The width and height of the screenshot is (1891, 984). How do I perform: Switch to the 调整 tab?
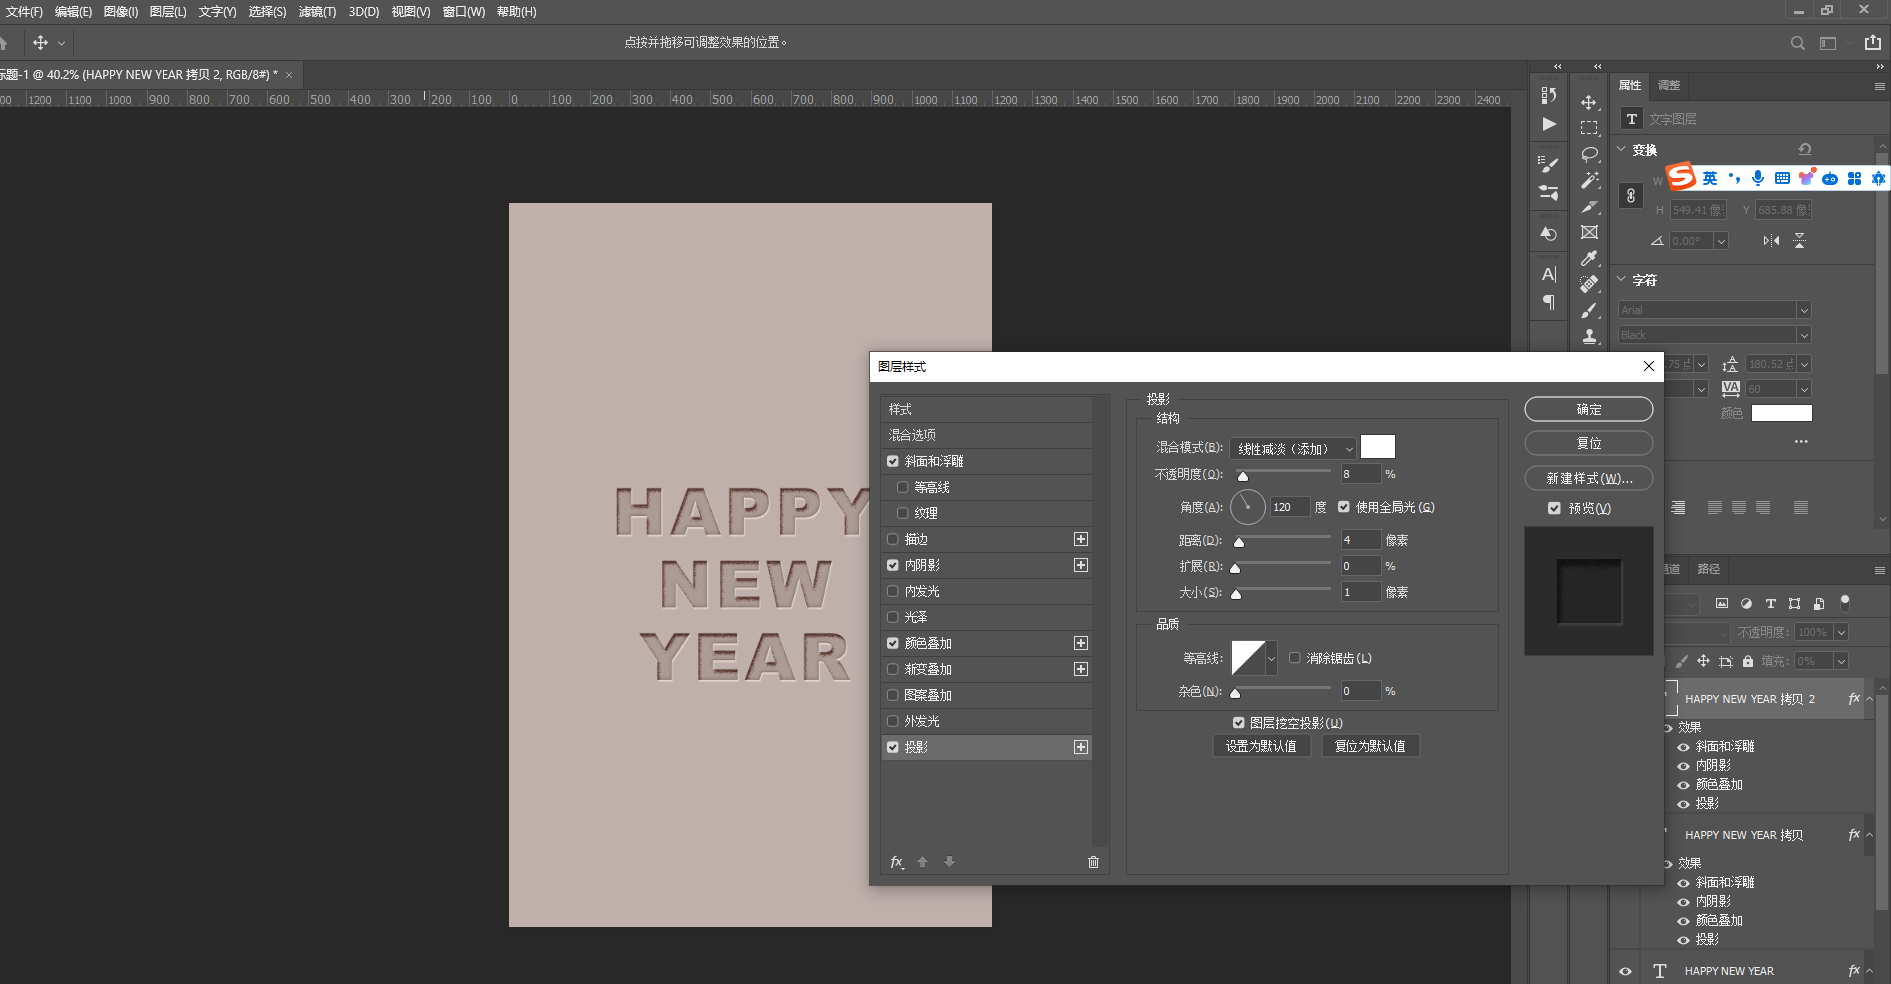1669,85
